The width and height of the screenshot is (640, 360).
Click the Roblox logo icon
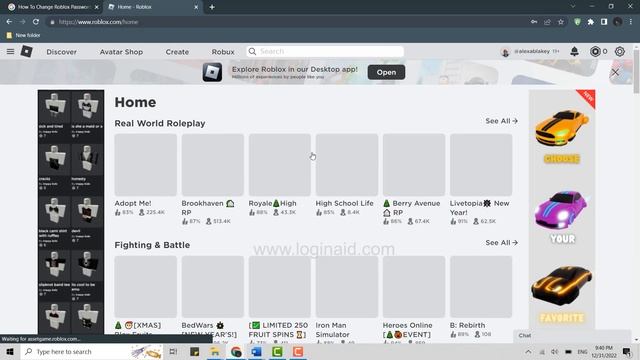[27, 51]
